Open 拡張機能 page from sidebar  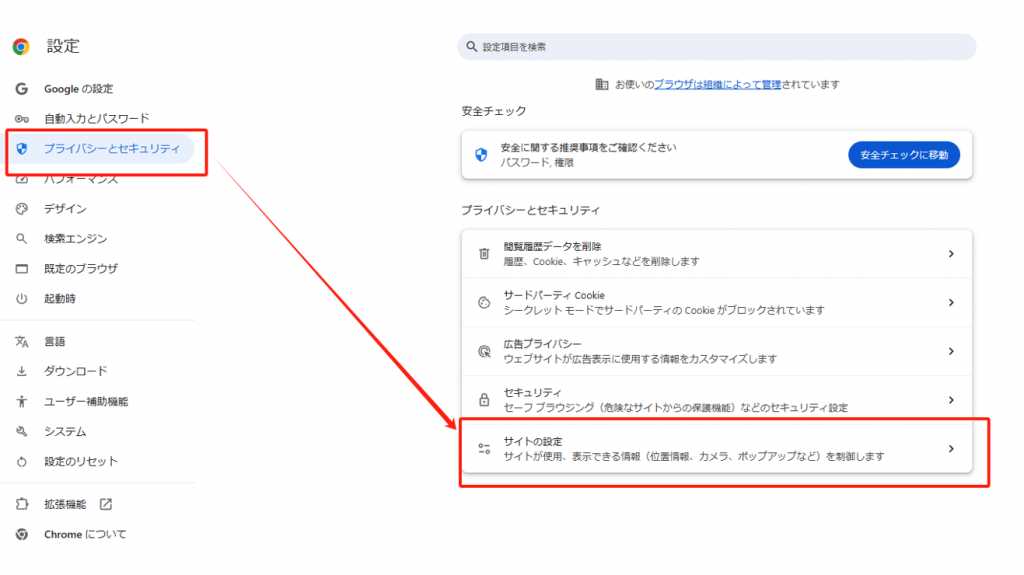(65, 504)
